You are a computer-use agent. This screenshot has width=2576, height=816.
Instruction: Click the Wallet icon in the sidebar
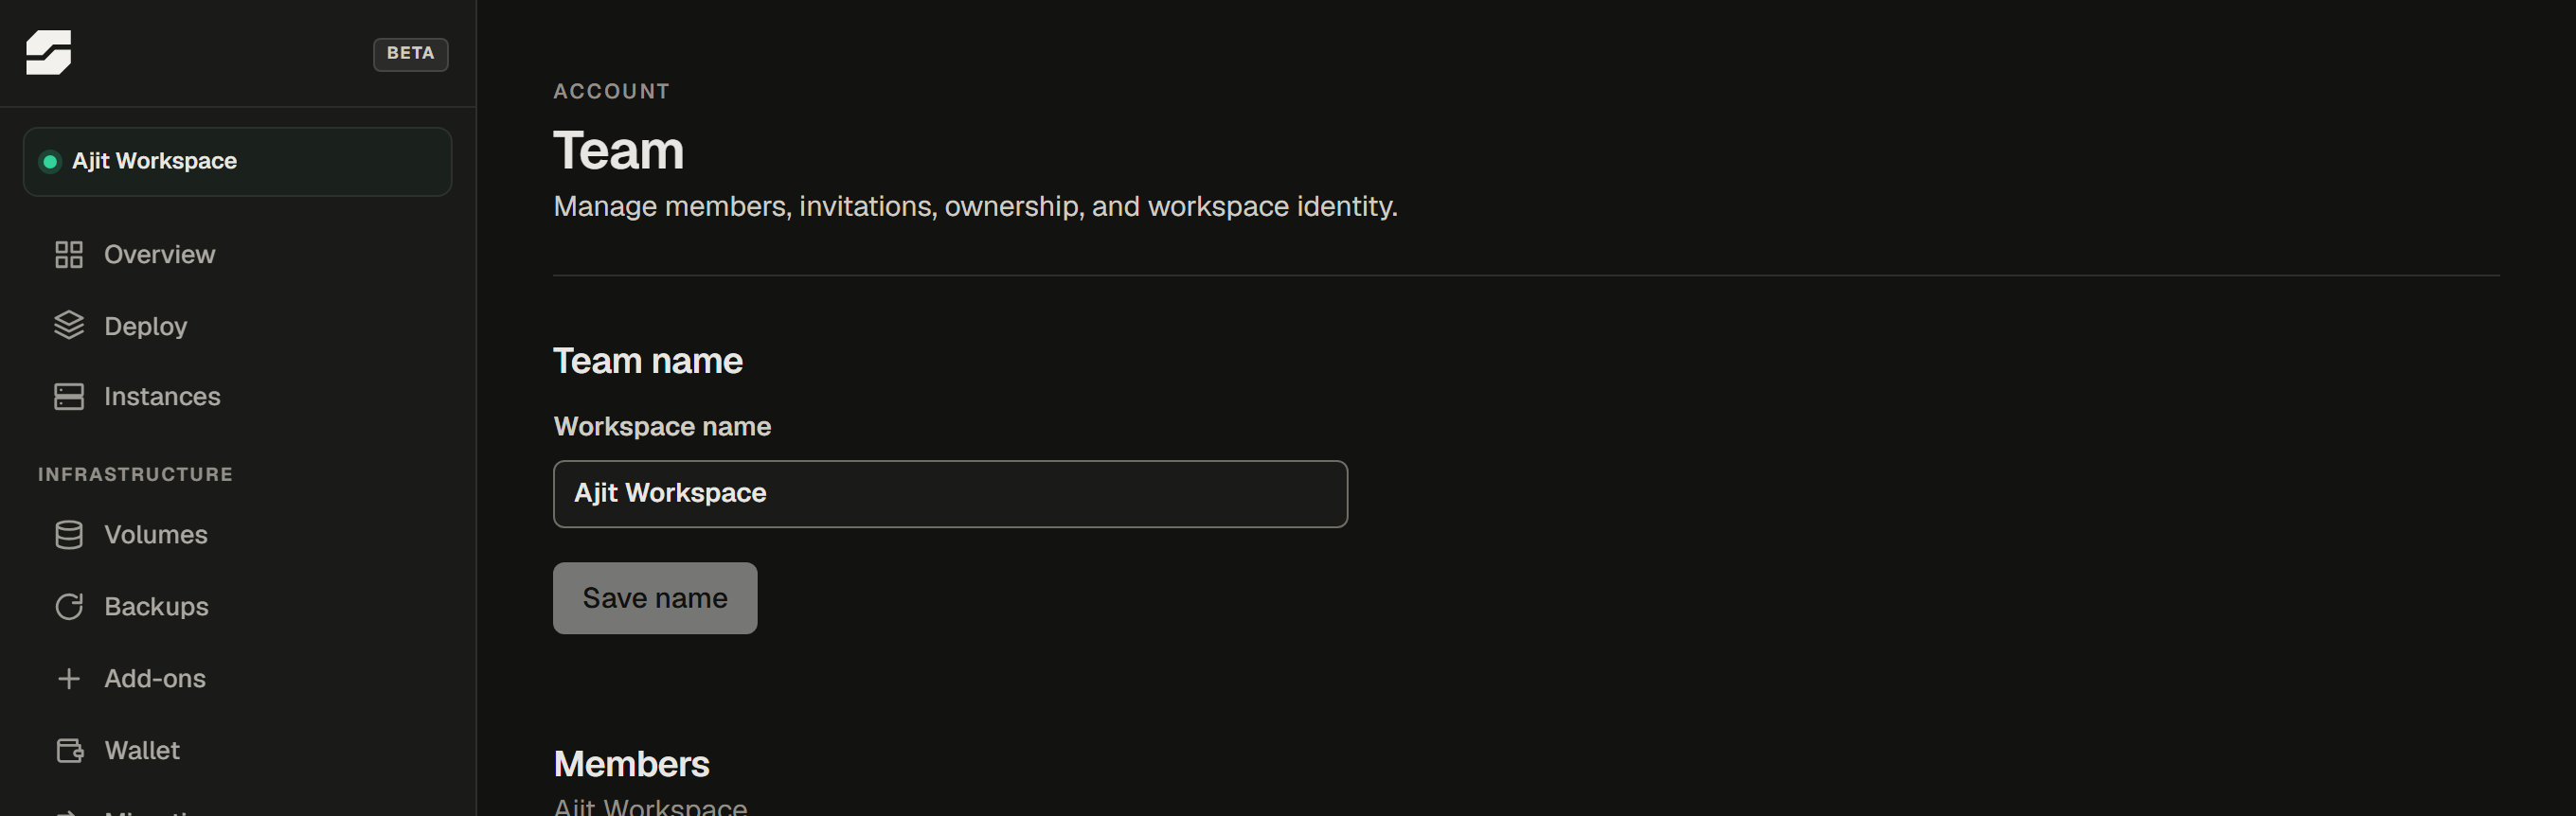(69, 751)
